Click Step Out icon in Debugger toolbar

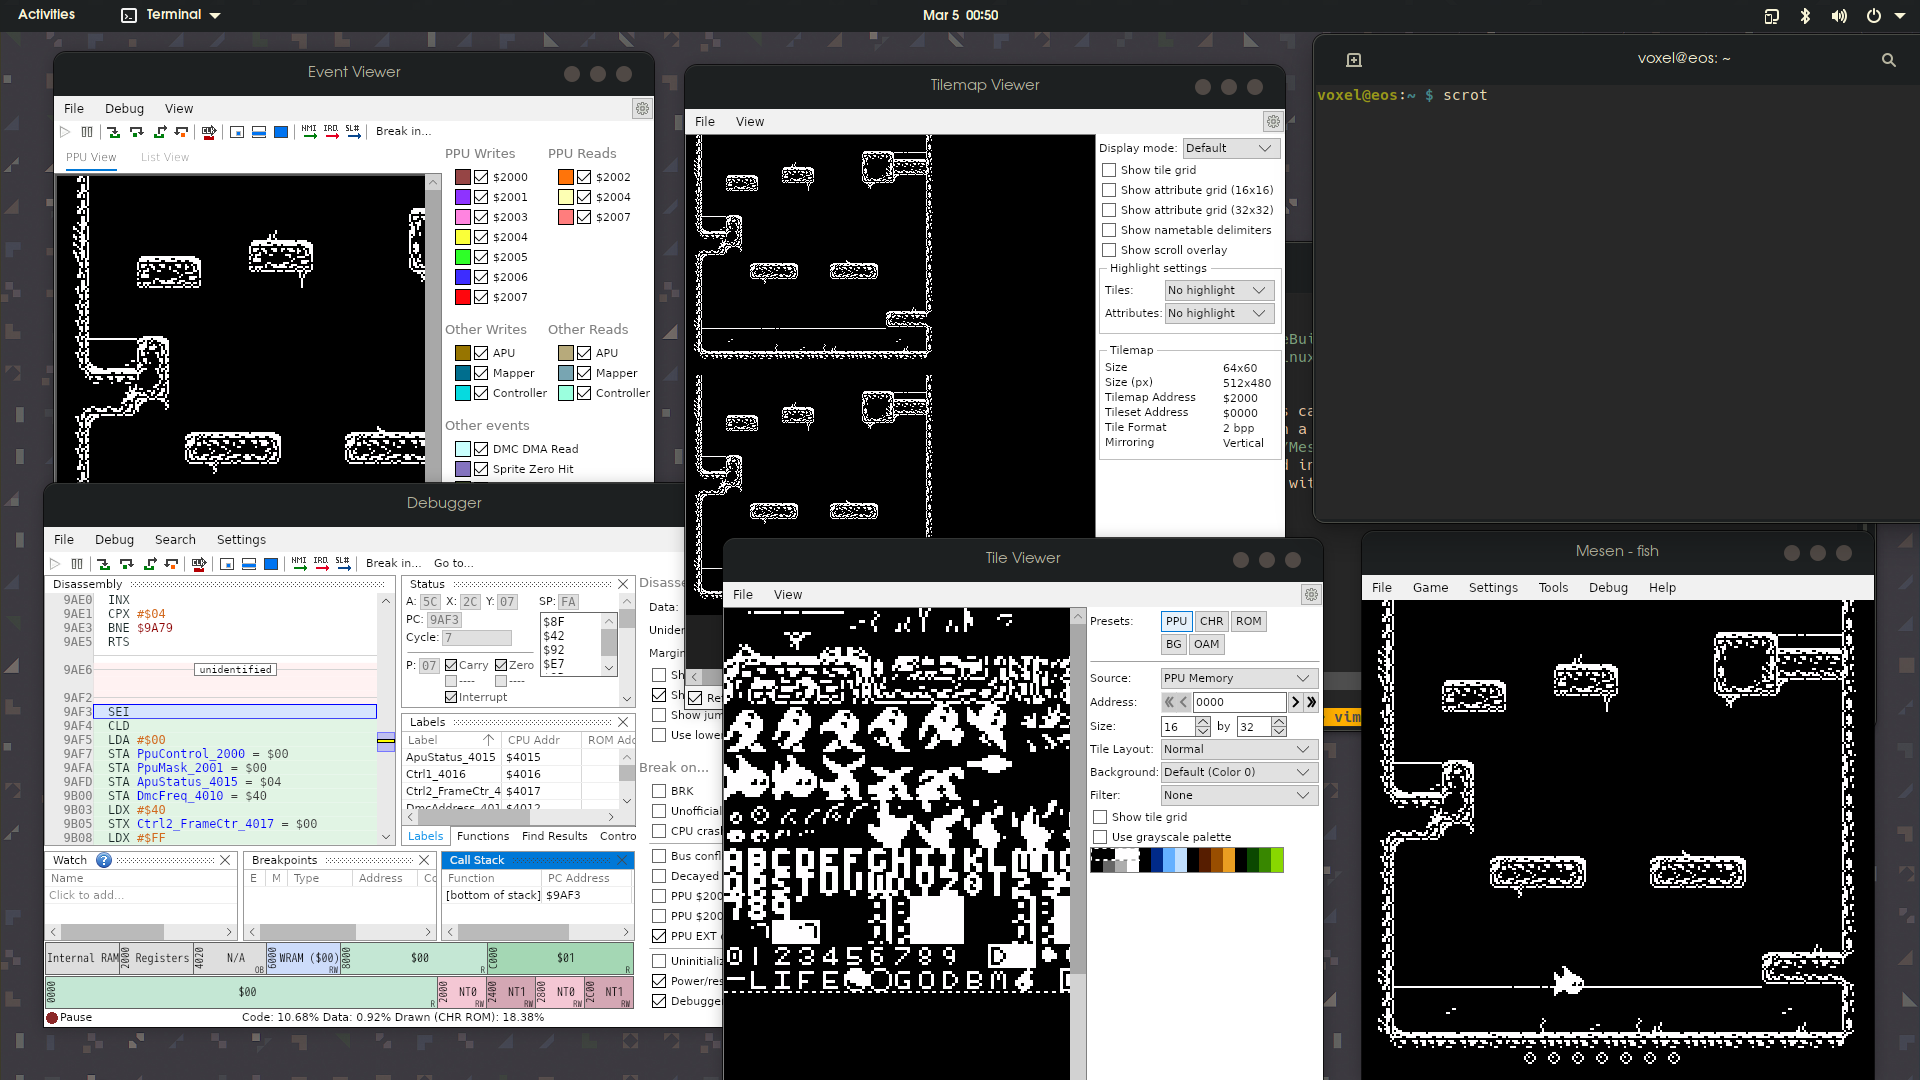(x=150, y=564)
